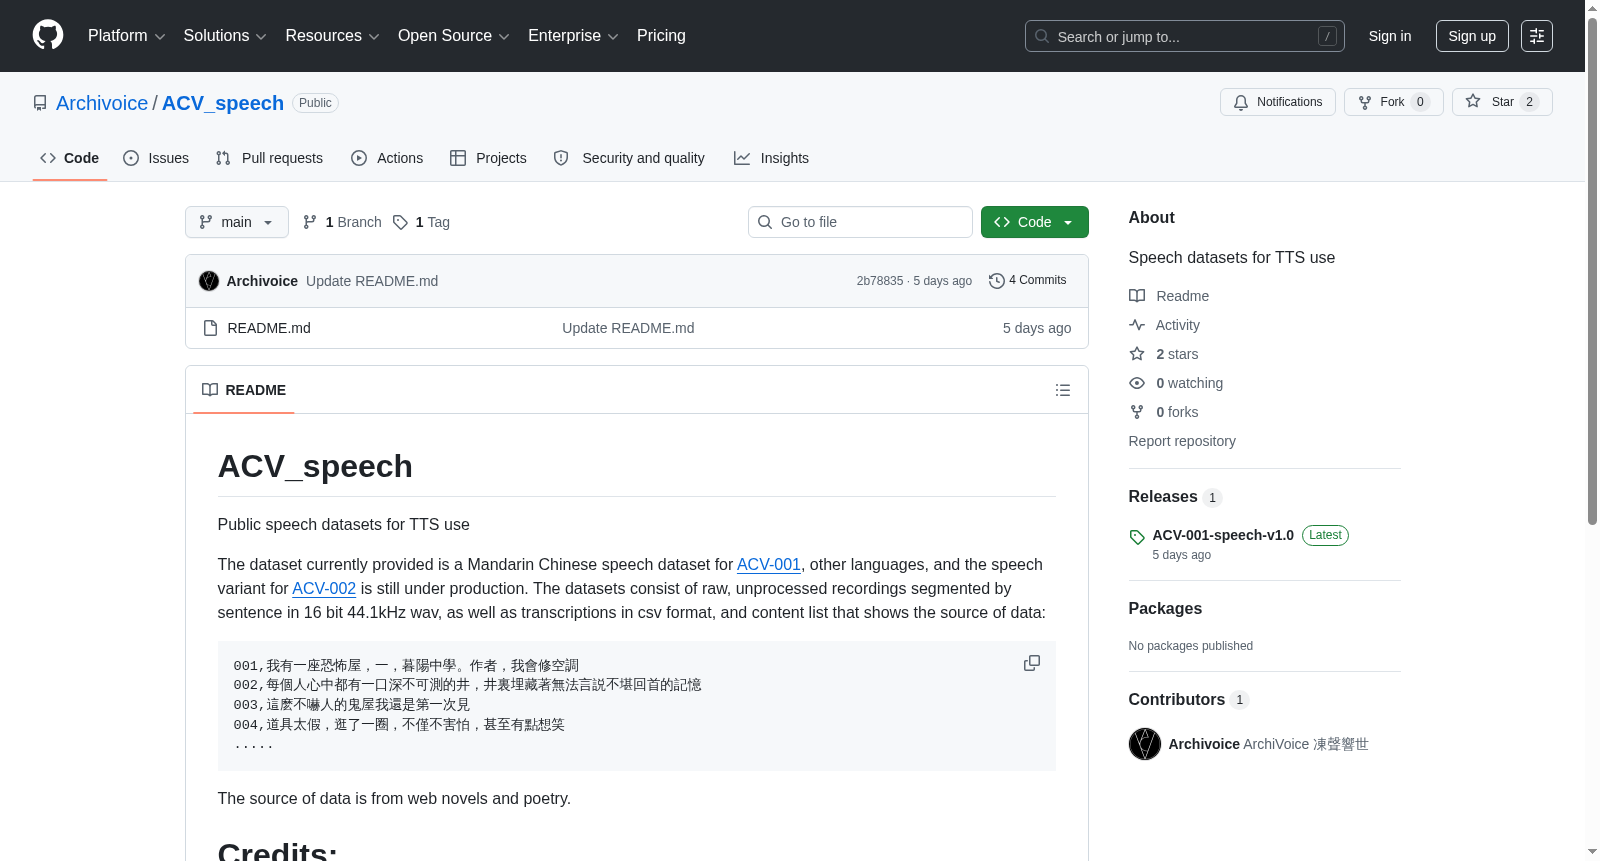Click the Sign up button
This screenshot has width=1600, height=861.
(1472, 36)
